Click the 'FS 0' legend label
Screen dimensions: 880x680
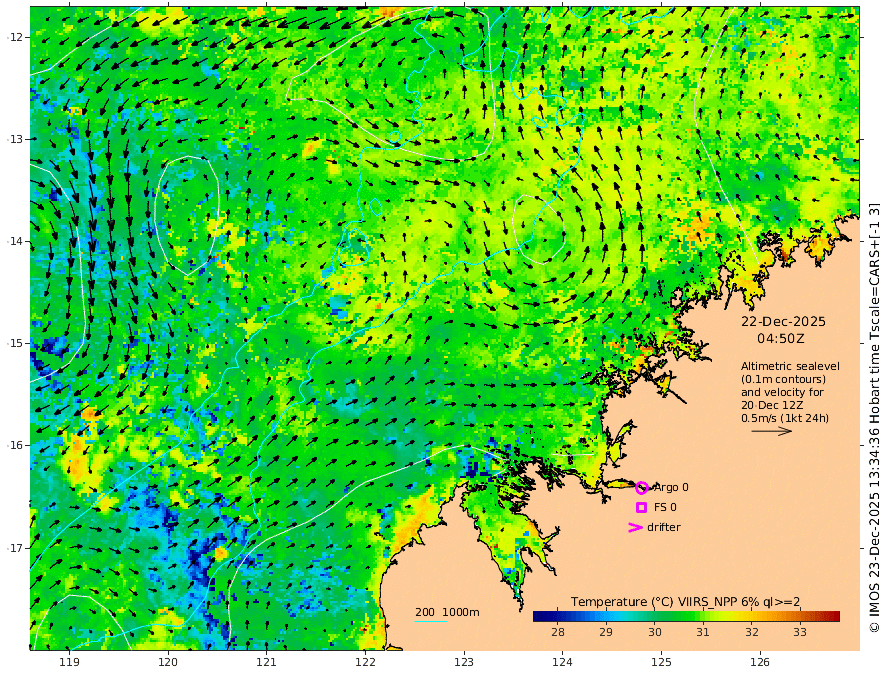pos(665,507)
